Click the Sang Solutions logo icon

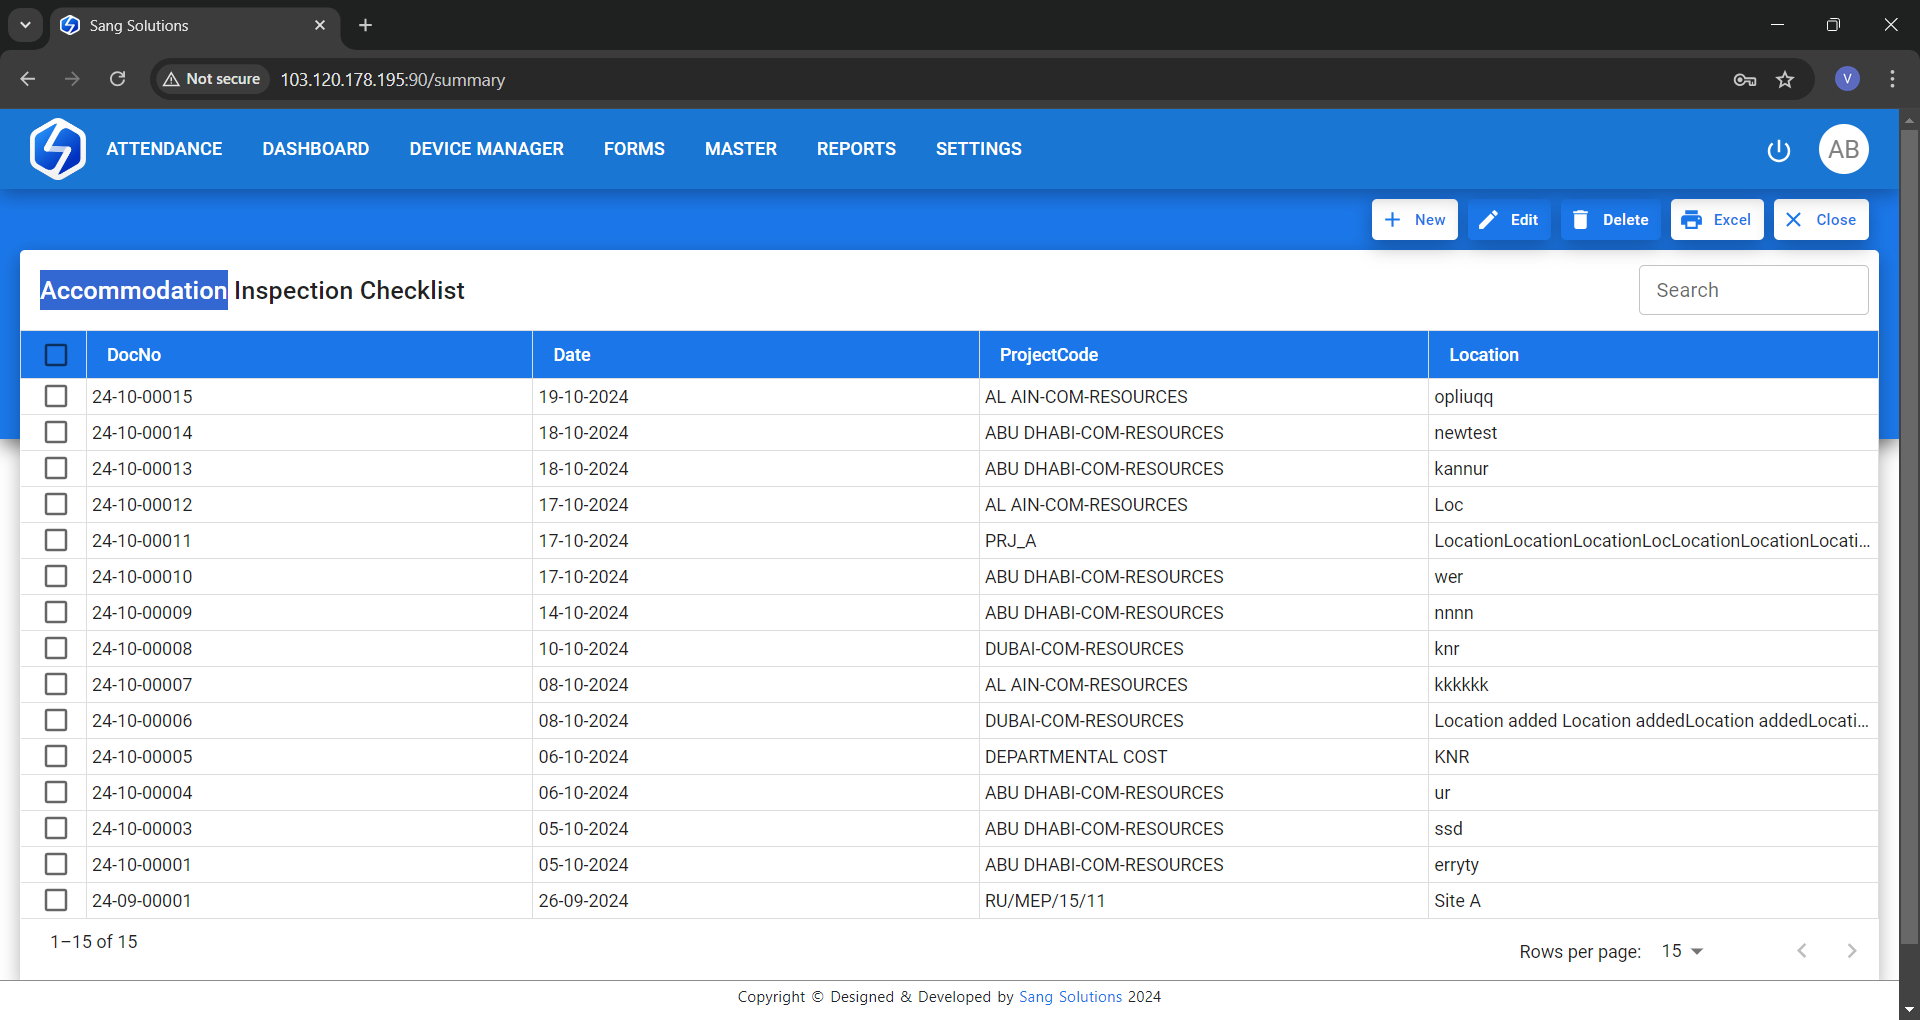58,149
